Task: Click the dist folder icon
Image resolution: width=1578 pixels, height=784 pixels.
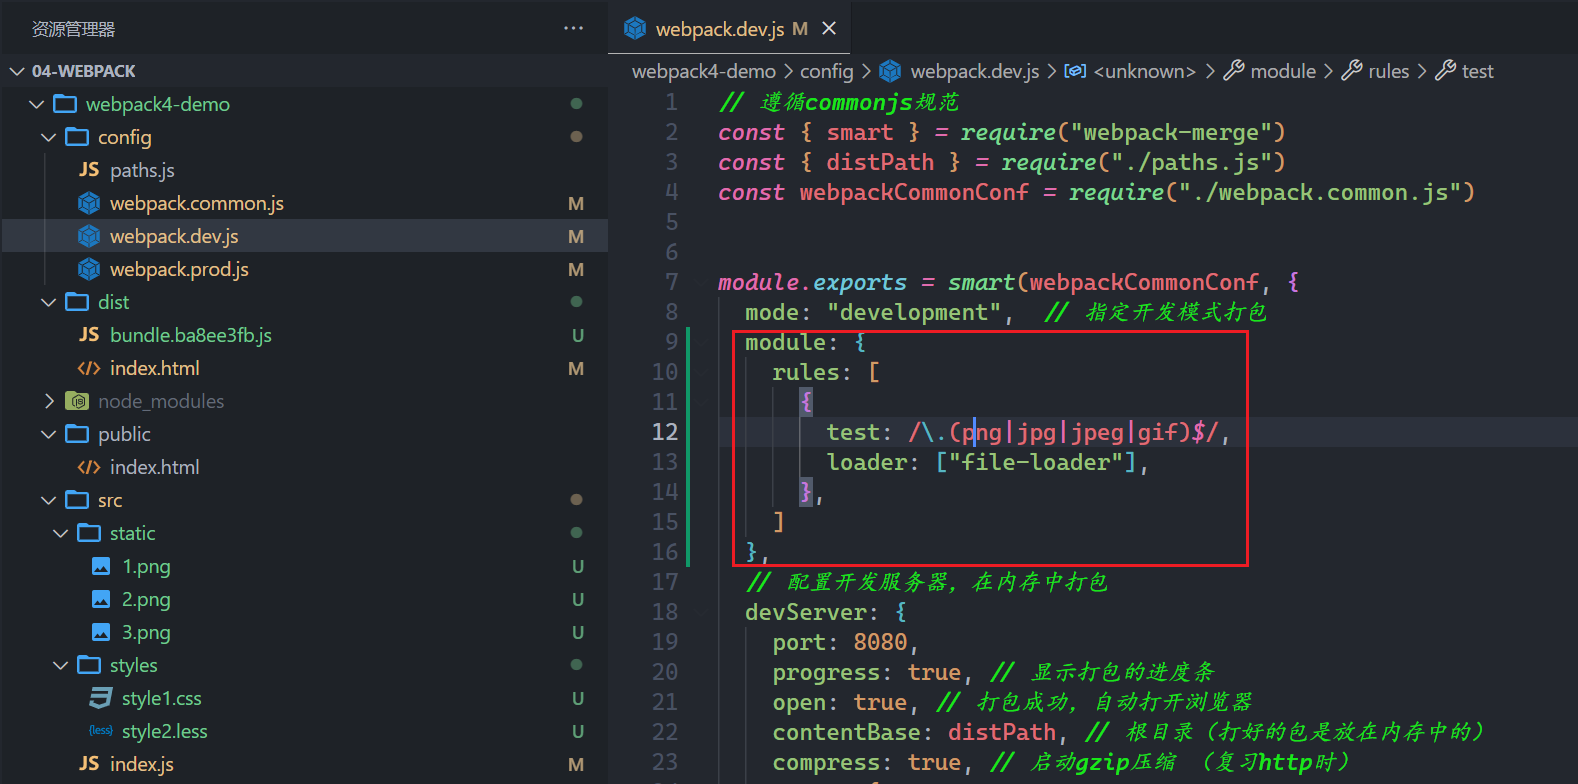Action: [x=77, y=302]
